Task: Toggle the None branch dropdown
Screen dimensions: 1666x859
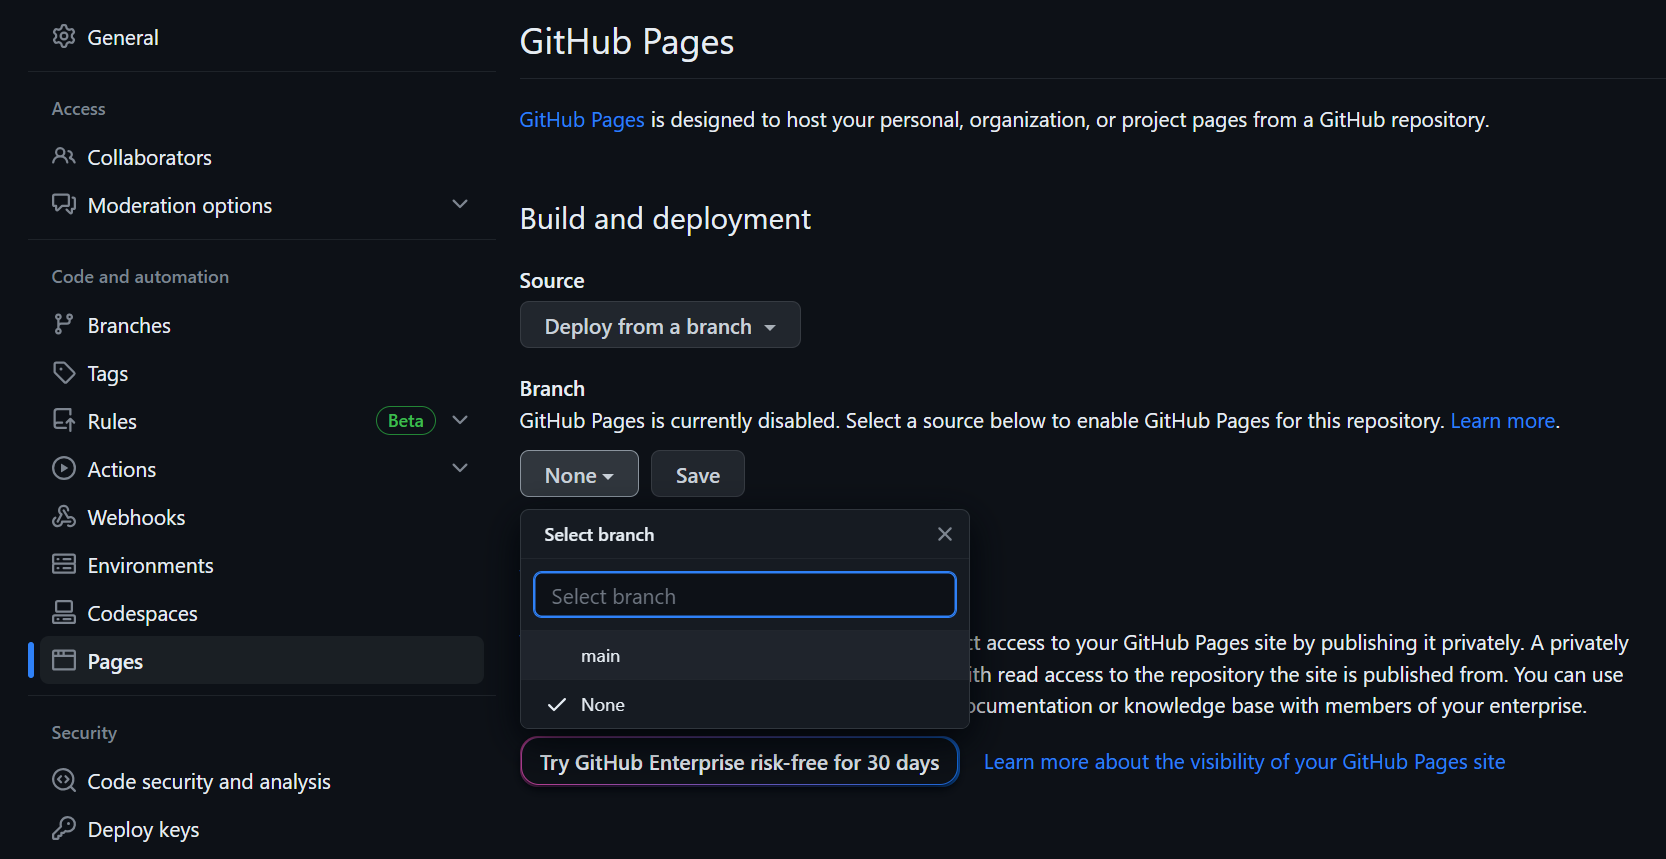Action: (579, 474)
